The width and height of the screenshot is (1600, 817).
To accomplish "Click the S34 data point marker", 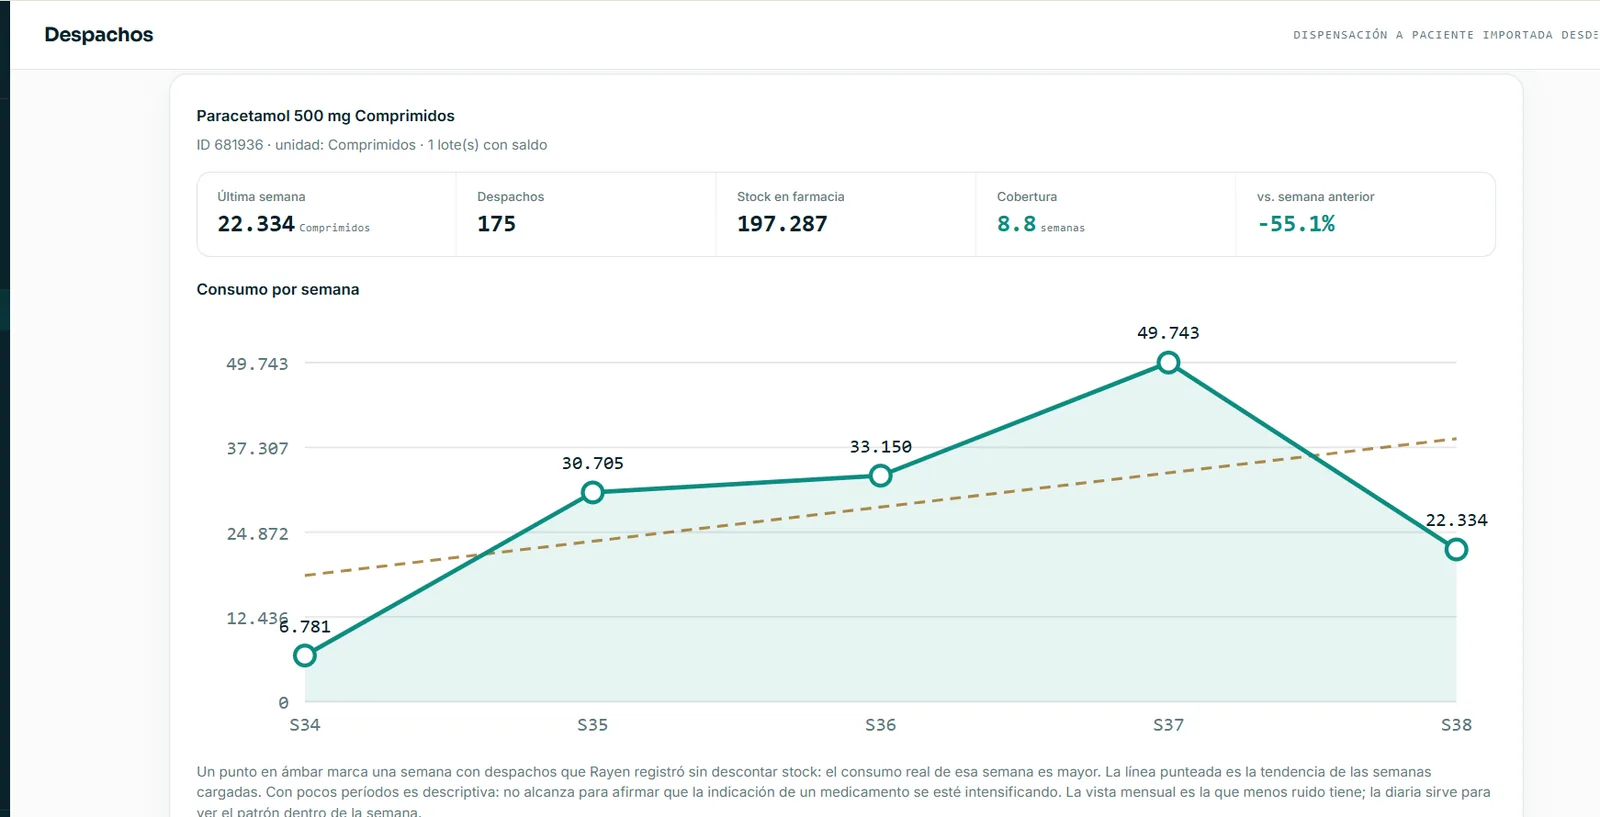I will [x=305, y=656].
